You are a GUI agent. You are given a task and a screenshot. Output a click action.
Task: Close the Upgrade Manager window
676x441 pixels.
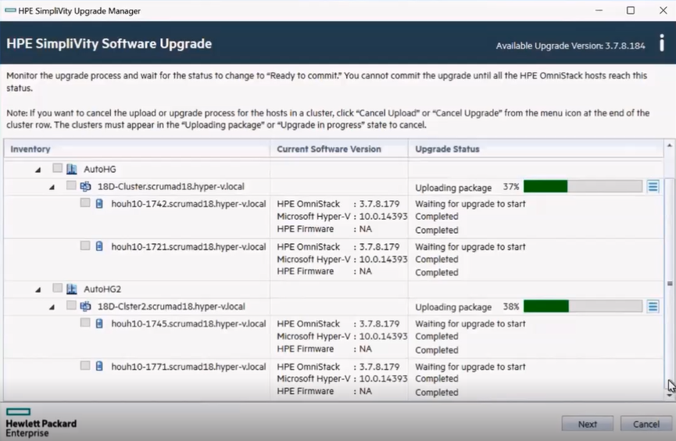click(663, 10)
